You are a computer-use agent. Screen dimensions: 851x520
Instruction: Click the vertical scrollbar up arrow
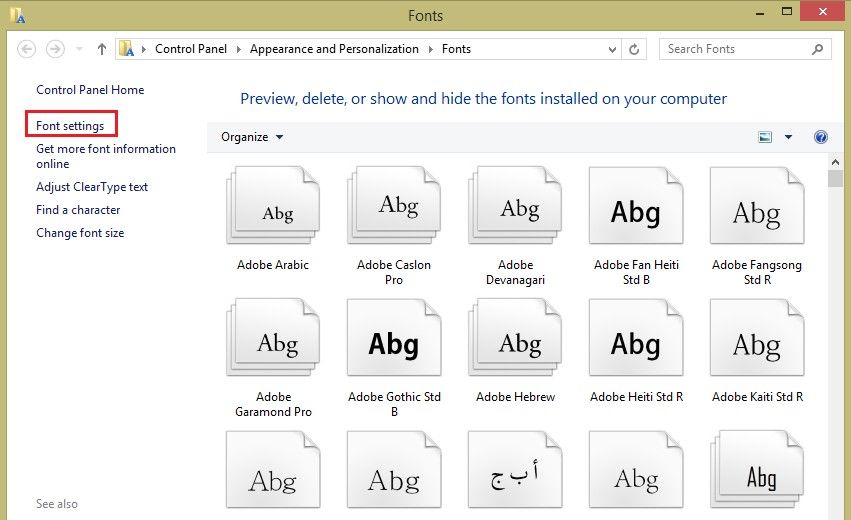tap(836, 160)
